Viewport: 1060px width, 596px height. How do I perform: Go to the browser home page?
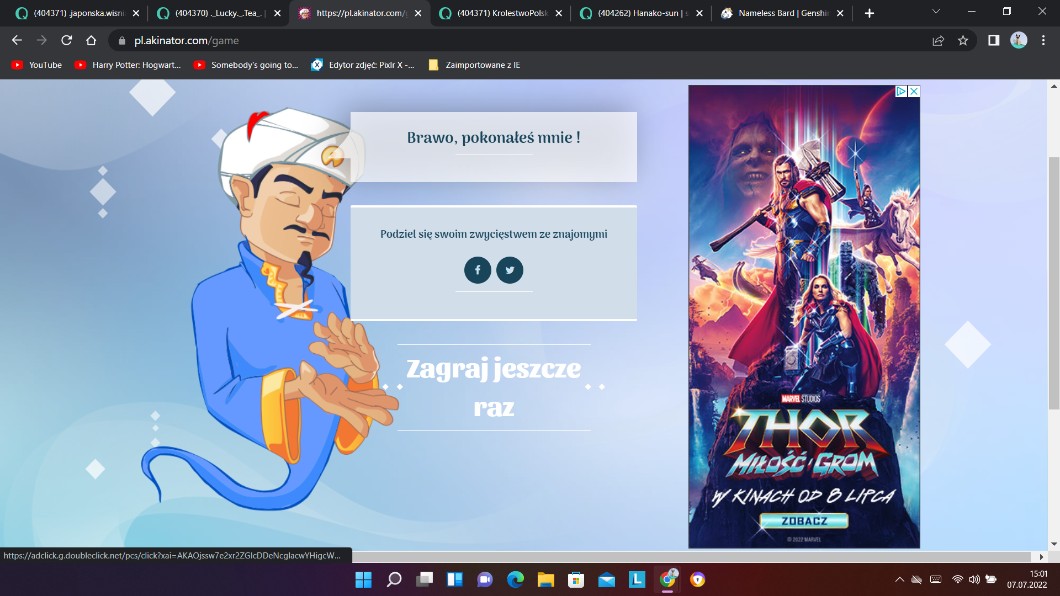[x=91, y=40]
